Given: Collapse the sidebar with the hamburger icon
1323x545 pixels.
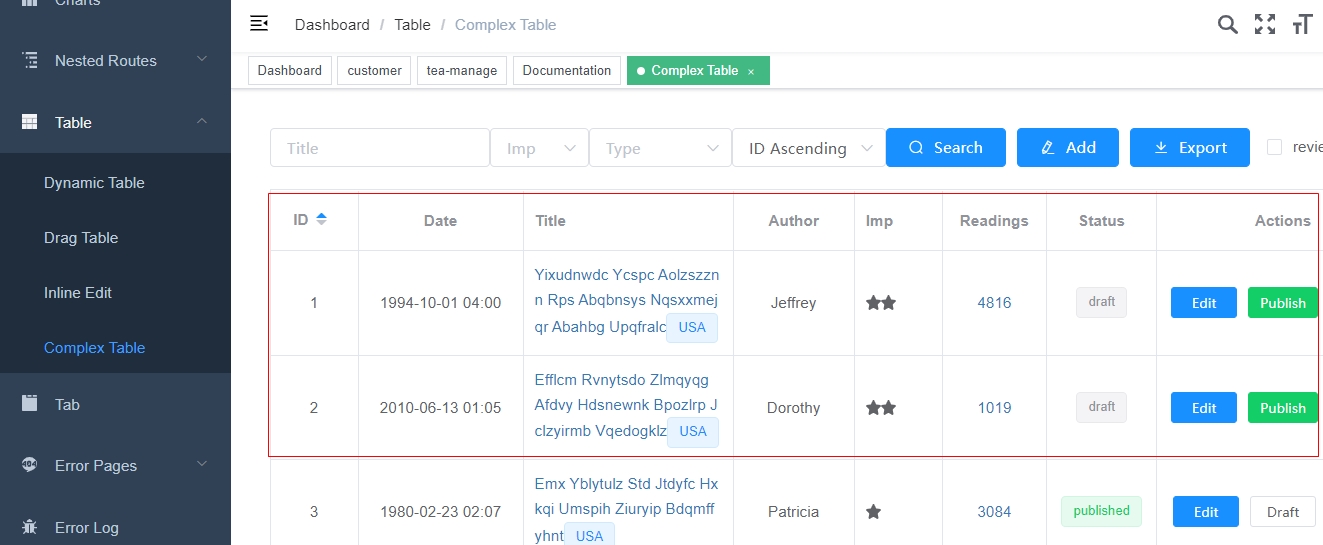Looking at the screenshot, I should [259, 23].
